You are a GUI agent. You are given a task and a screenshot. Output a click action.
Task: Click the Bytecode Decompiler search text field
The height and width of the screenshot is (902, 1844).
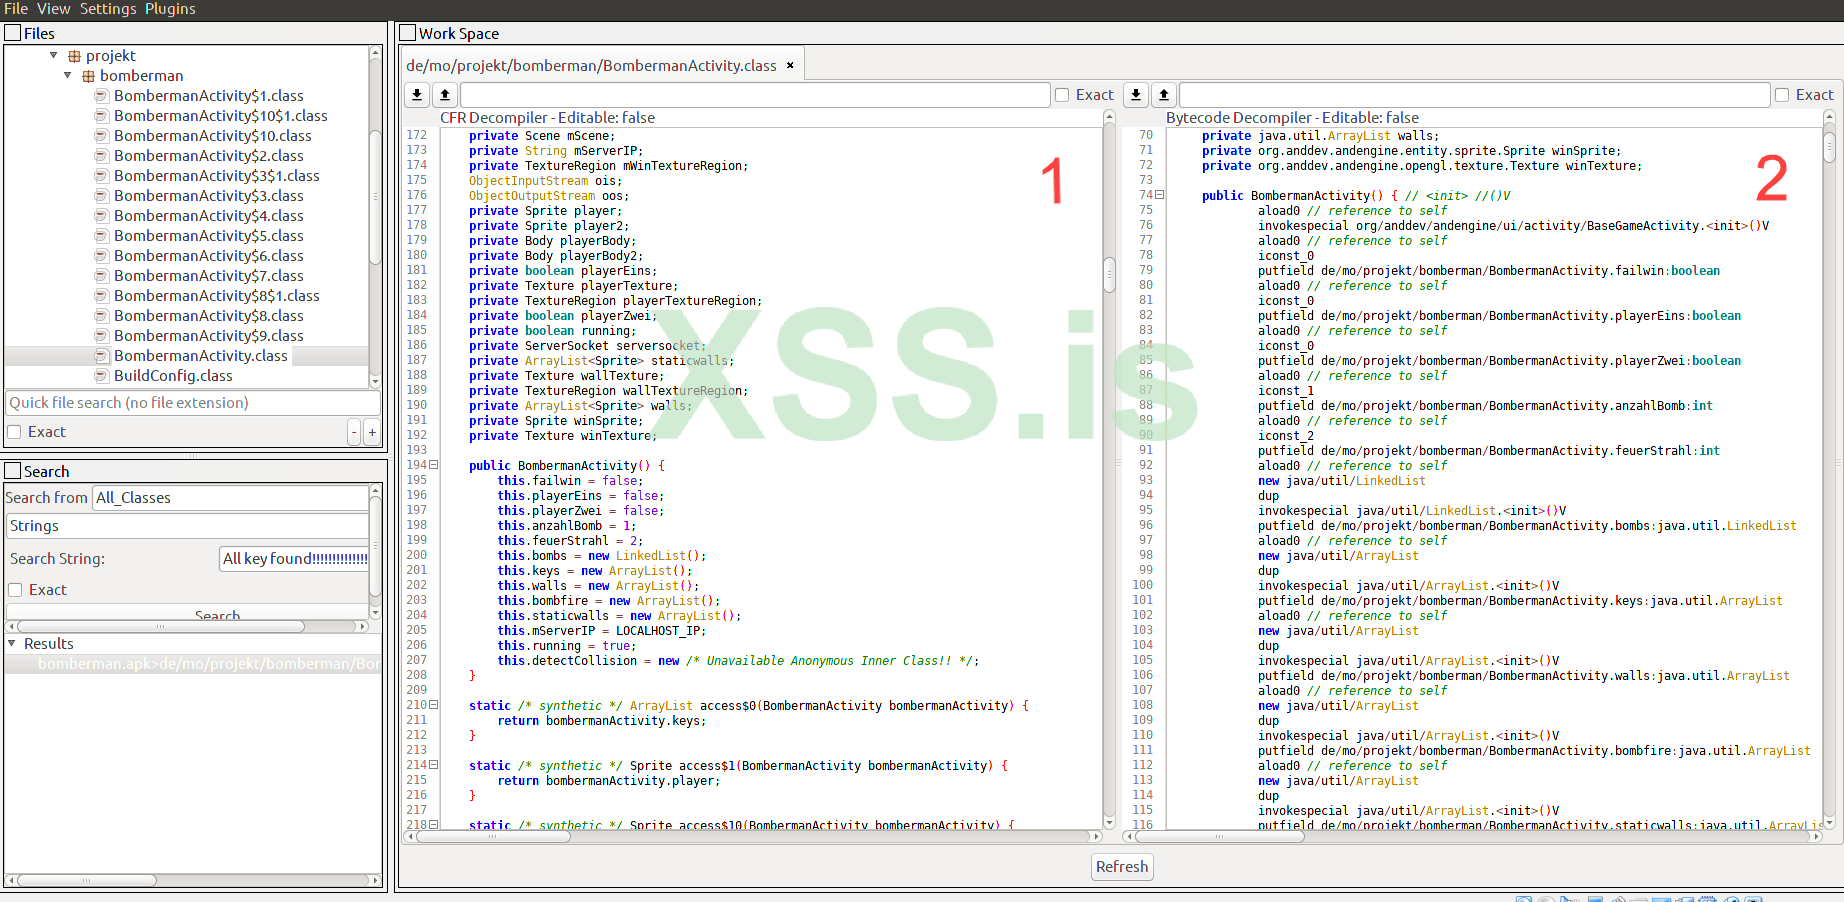coord(1474,95)
